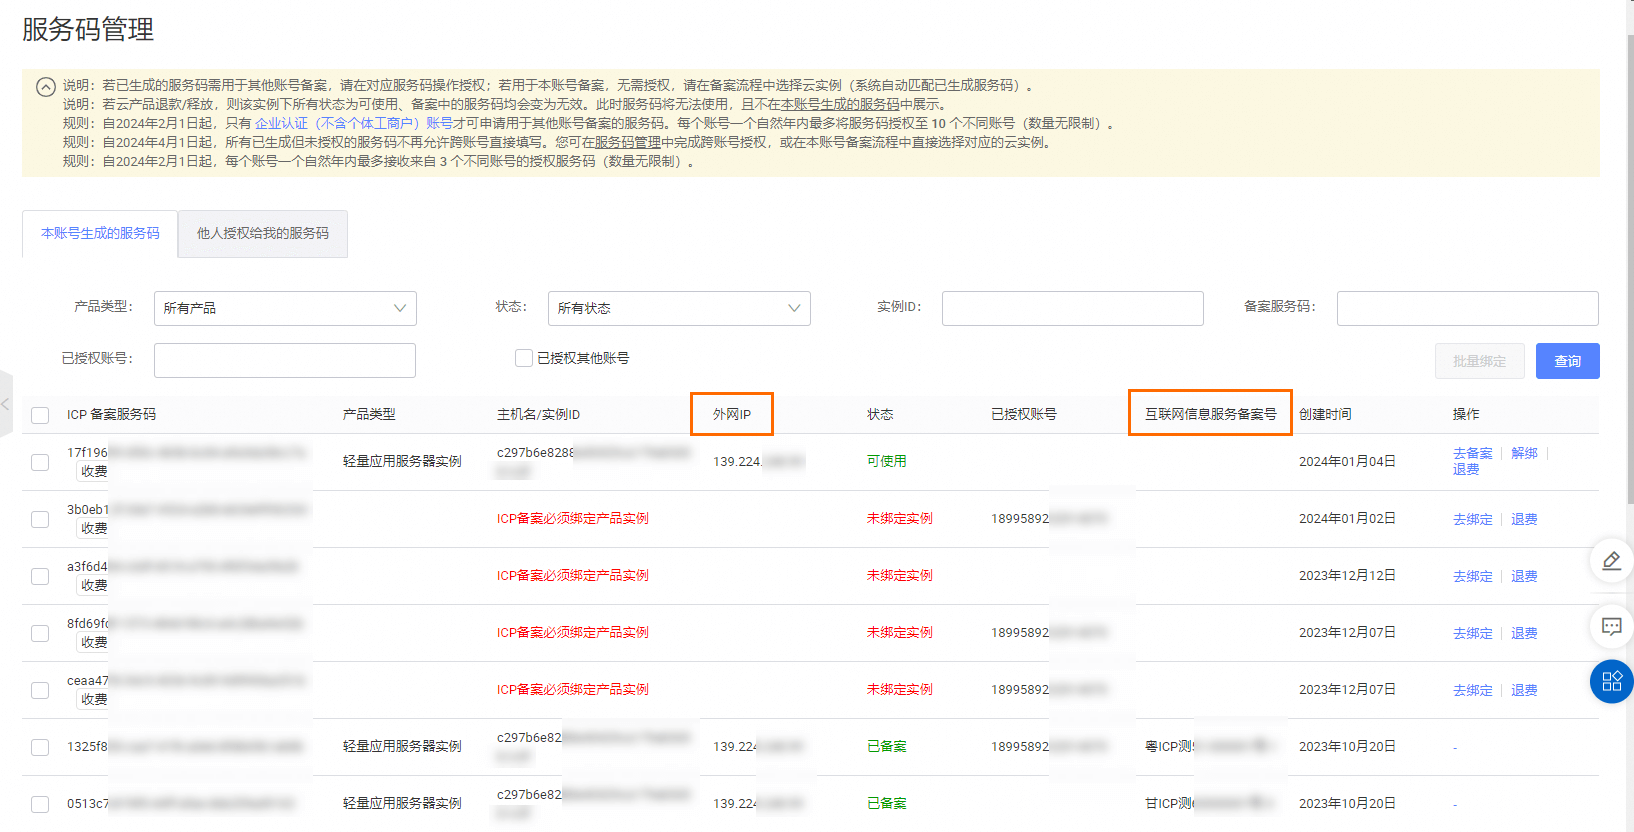Toggle the select-all checkbox in table header

[40, 415]
